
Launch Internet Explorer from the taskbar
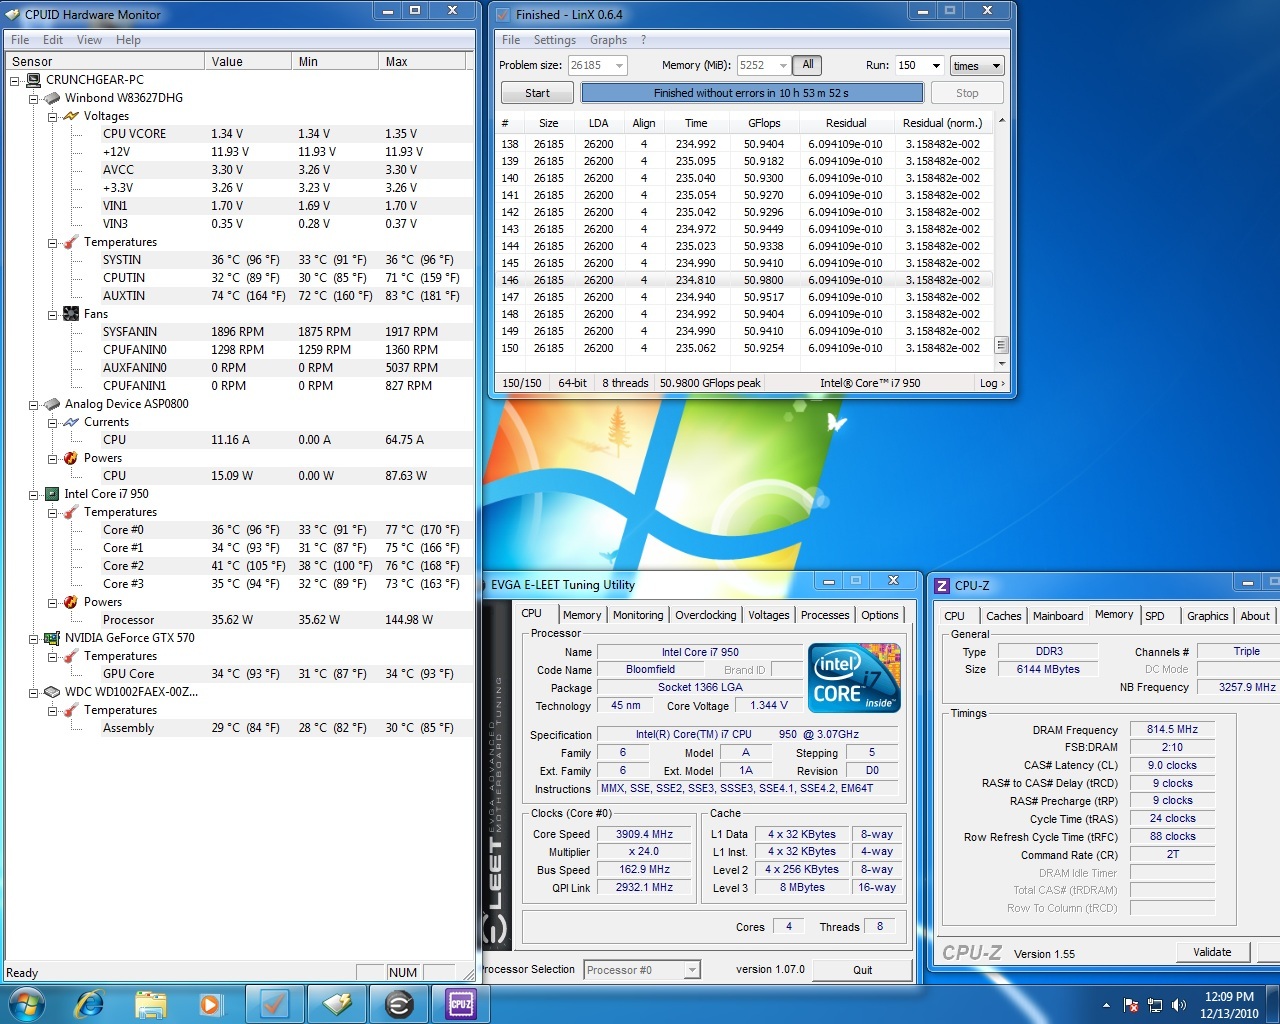click(89, 1003)
